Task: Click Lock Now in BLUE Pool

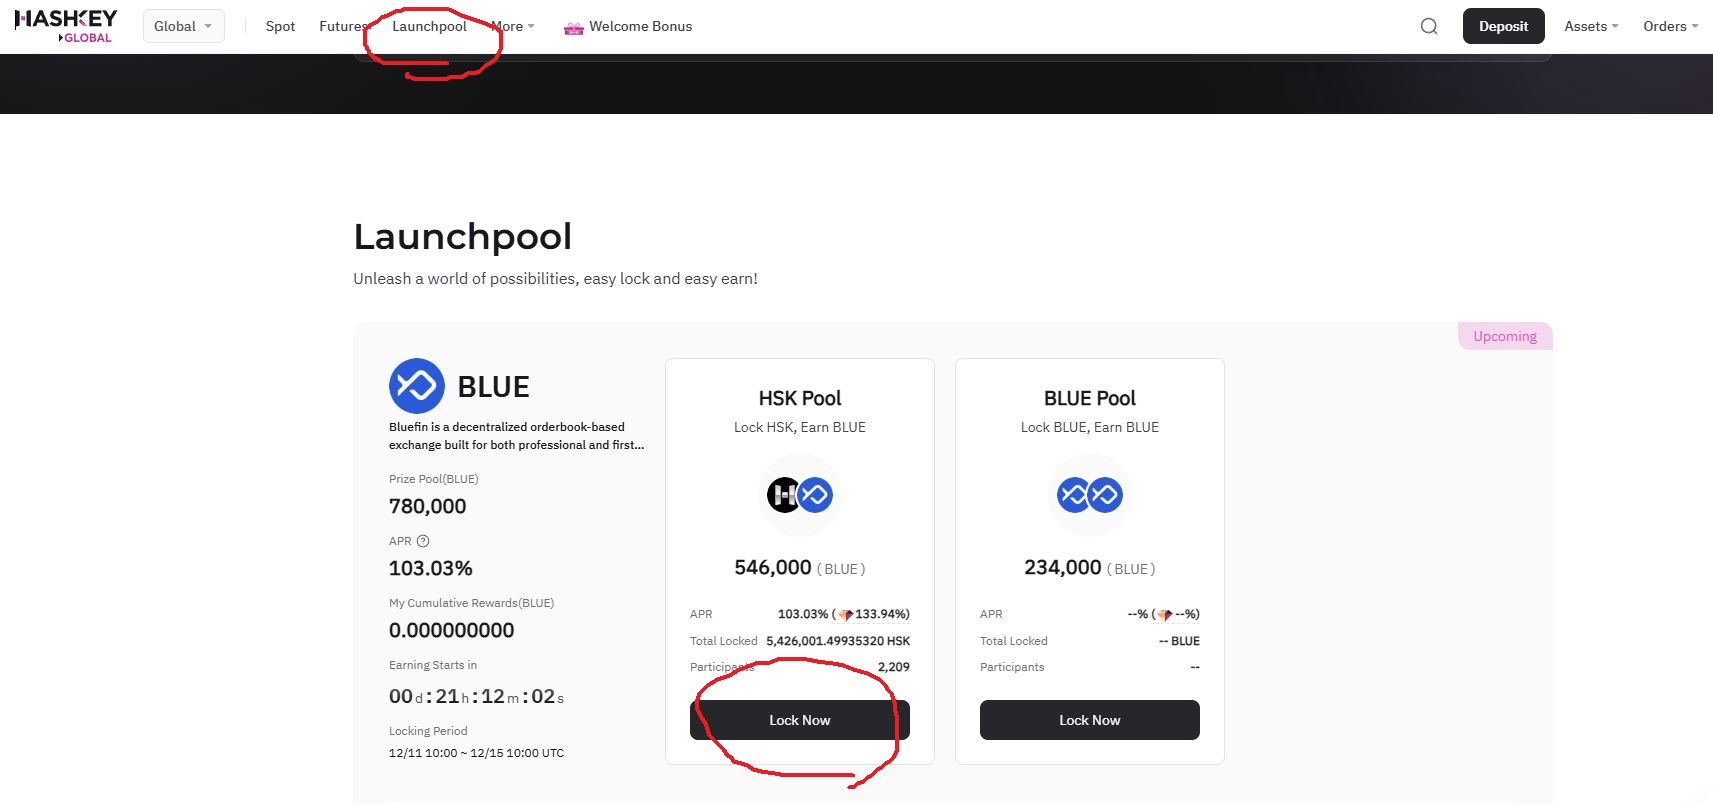Action: [1090, 720]
